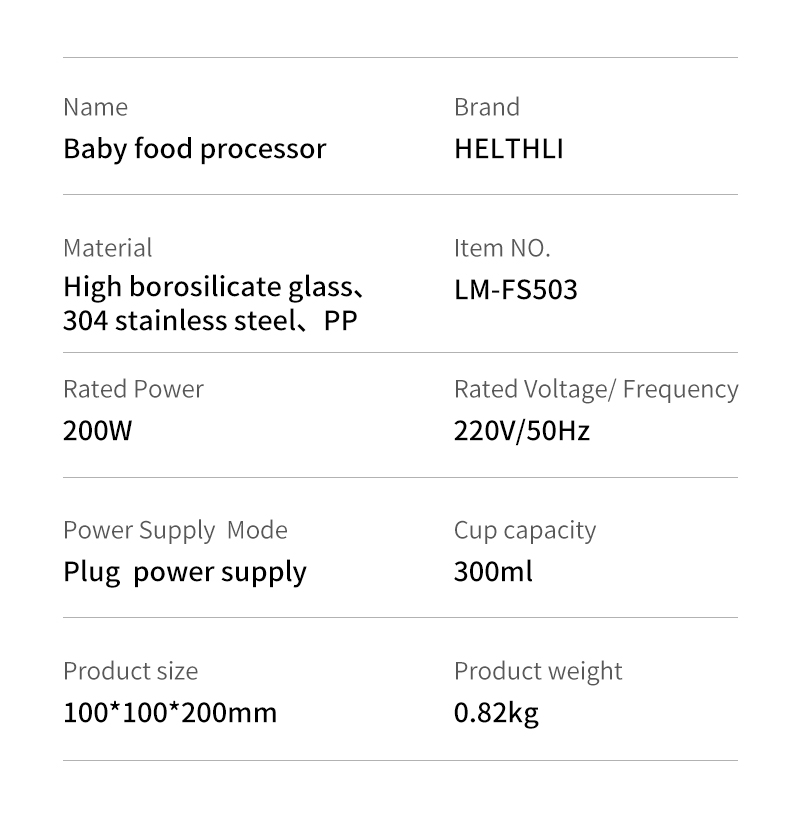This screenshot has width=790, height=819.
Task: Click 'Rated Voltage/ Frequency' label
Action: 596,390
